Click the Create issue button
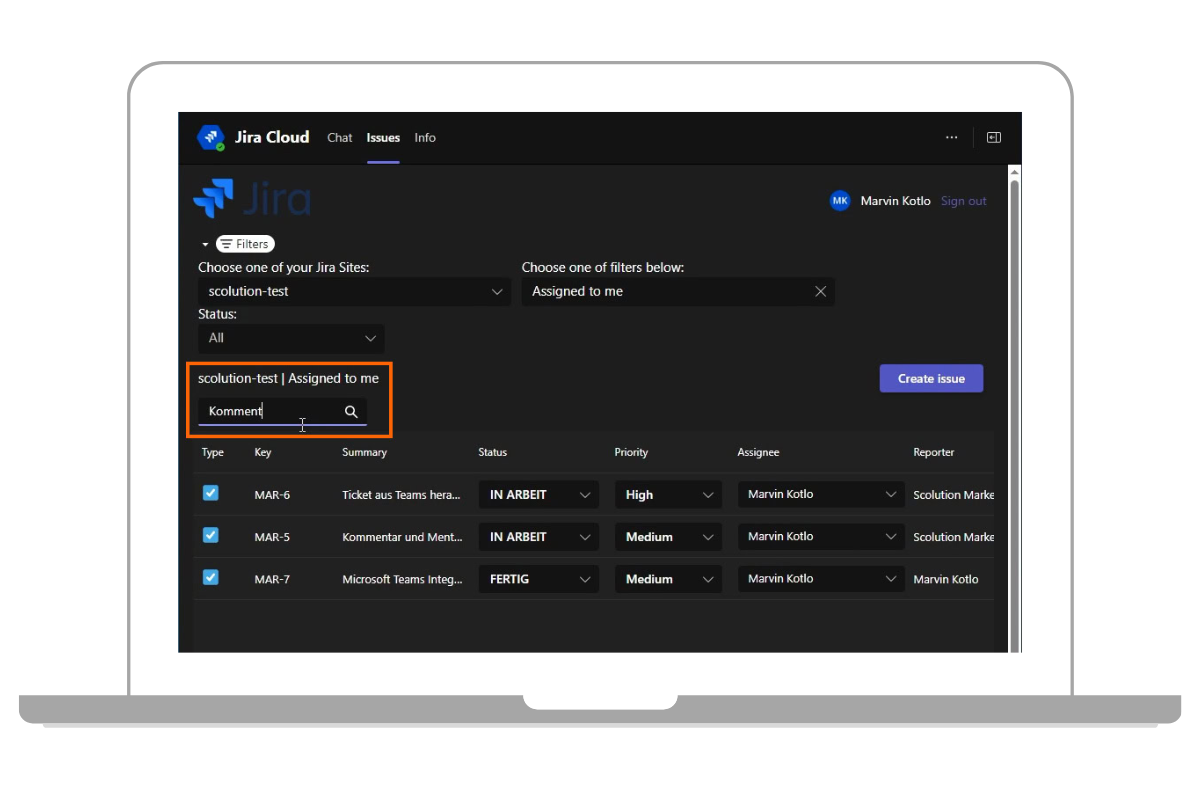This screenshot has height=790, width=1200. (931, 379)
